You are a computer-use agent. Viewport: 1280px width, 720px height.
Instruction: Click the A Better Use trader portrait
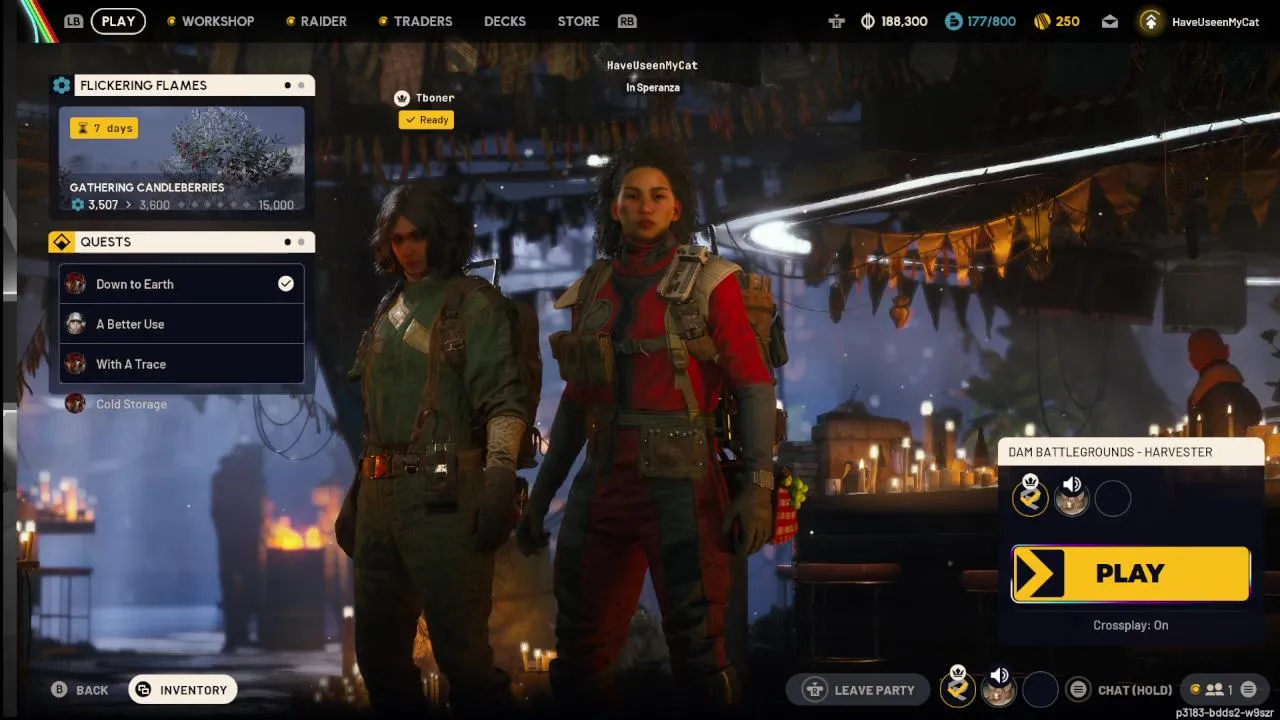coord(76,324)
